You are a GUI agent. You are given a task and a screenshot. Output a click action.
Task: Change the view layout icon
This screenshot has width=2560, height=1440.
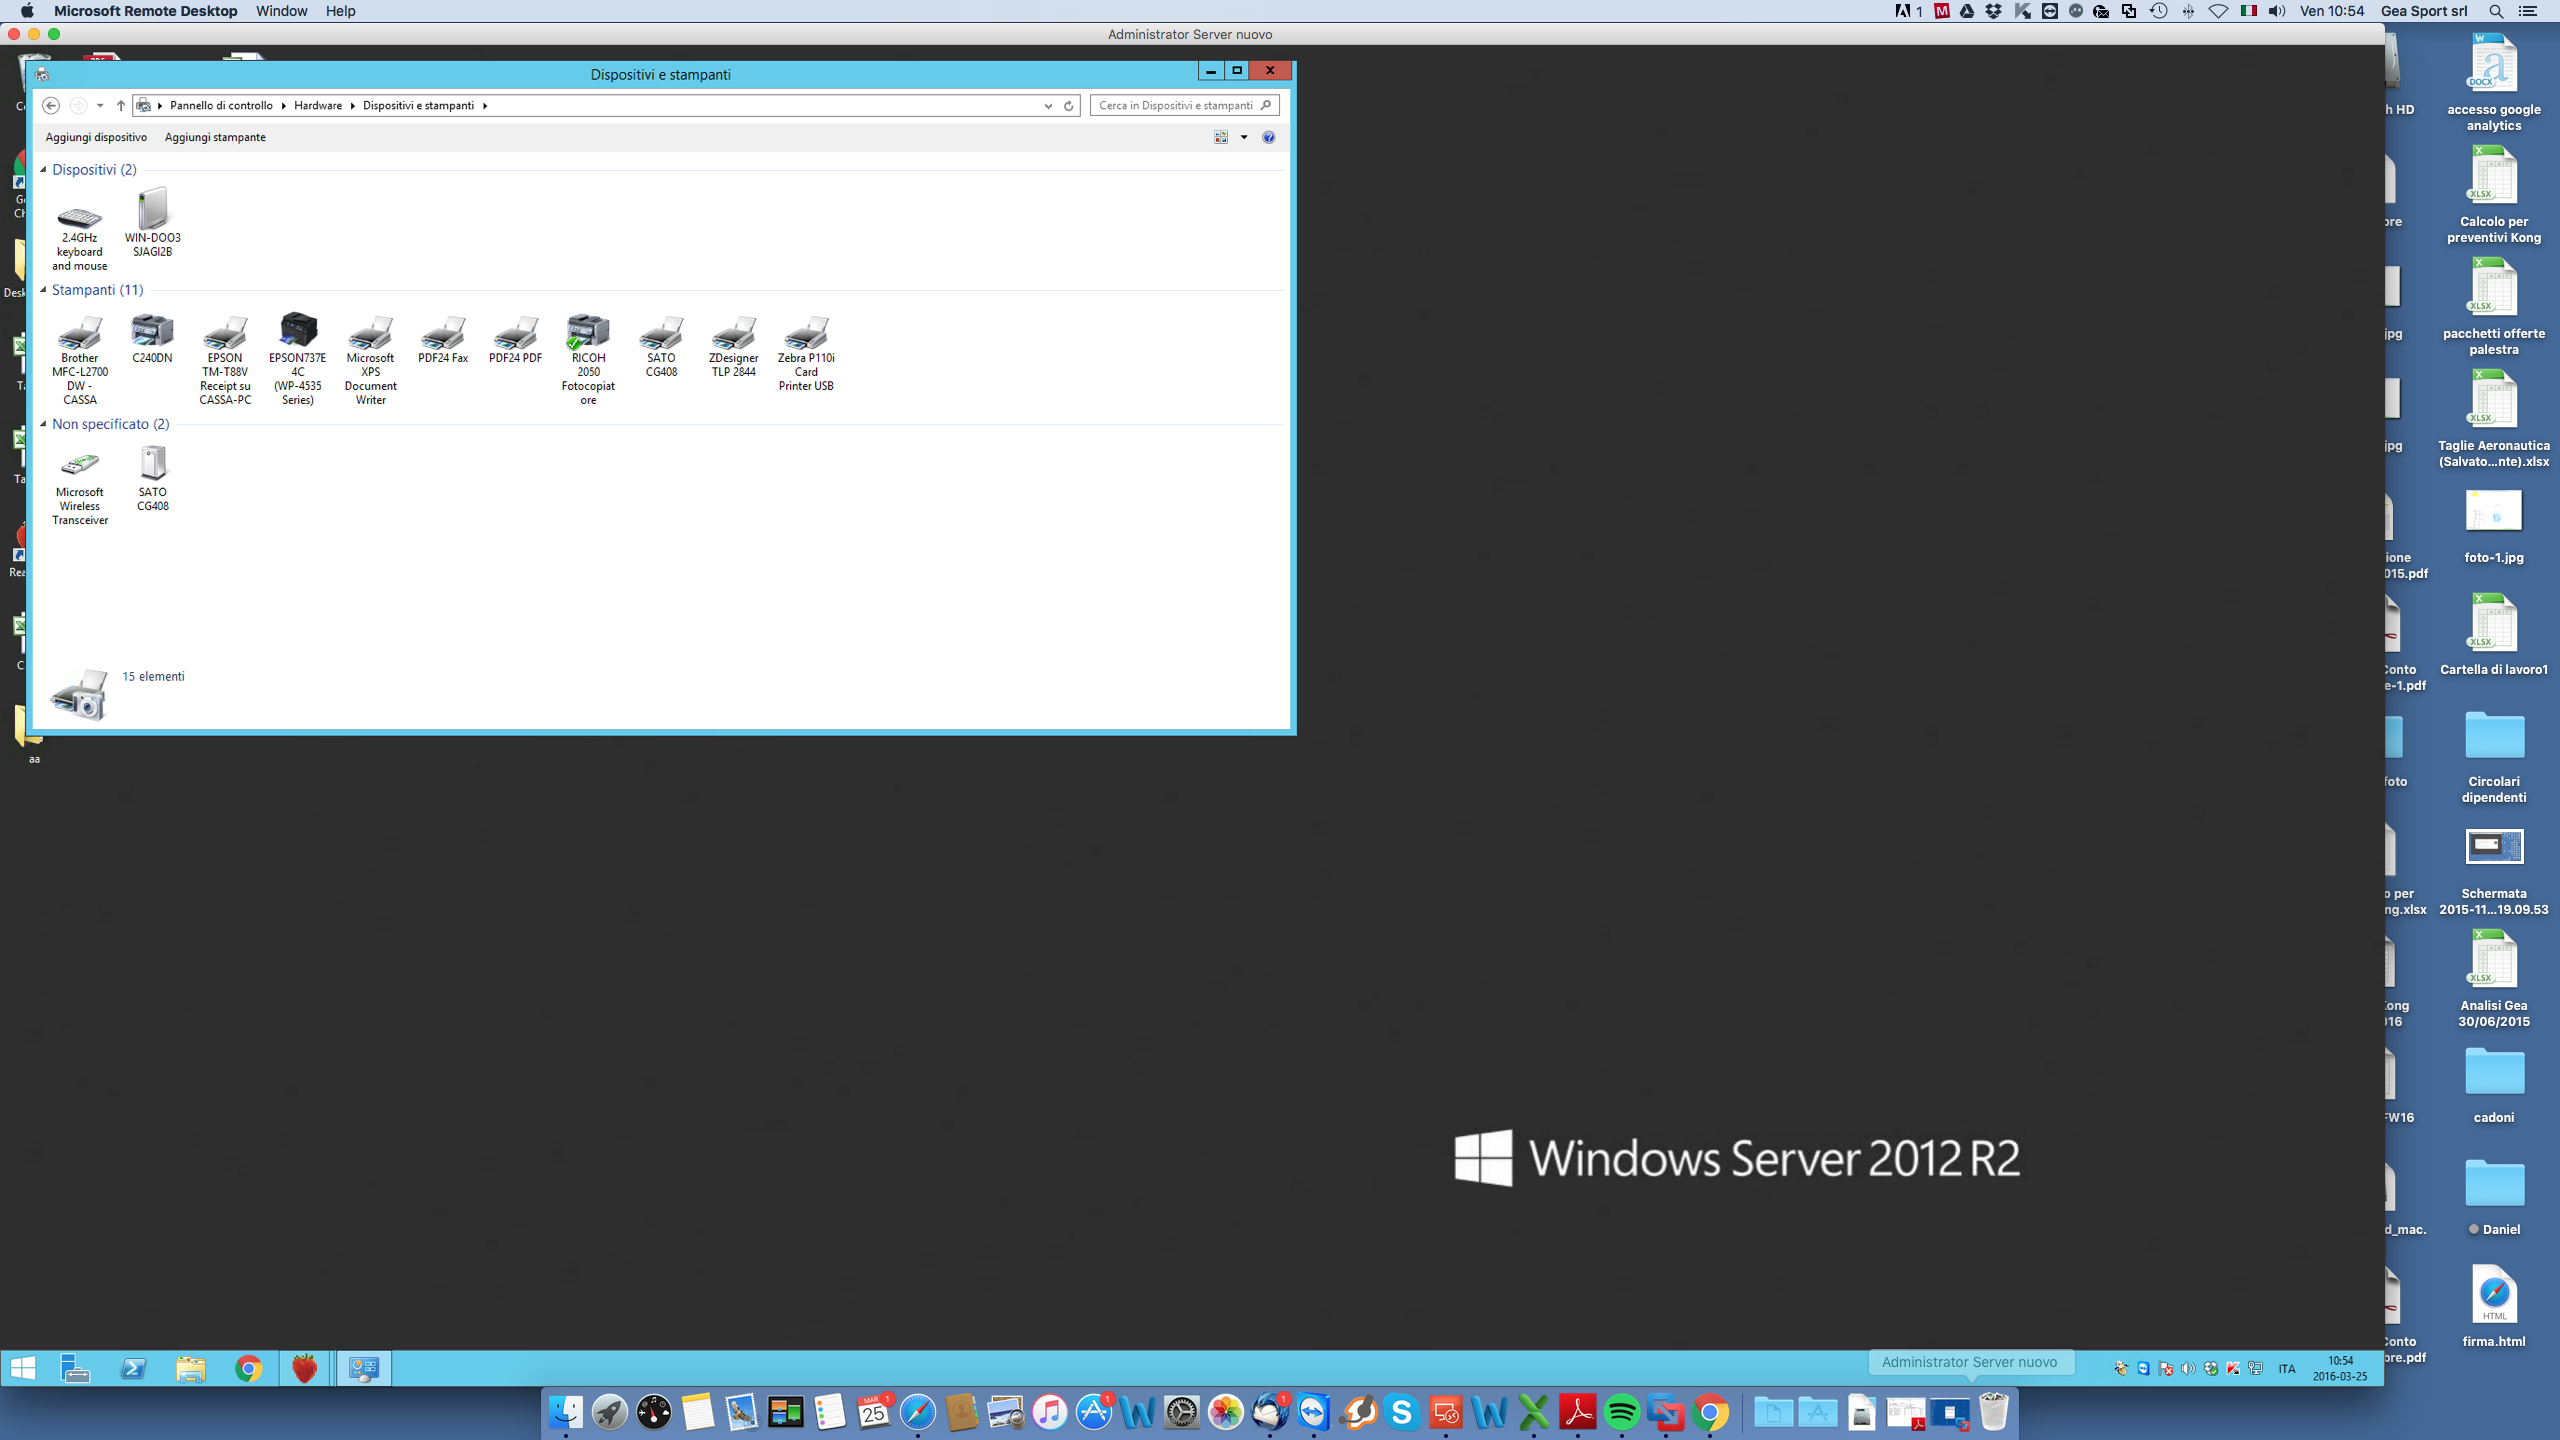(1221, 137)
